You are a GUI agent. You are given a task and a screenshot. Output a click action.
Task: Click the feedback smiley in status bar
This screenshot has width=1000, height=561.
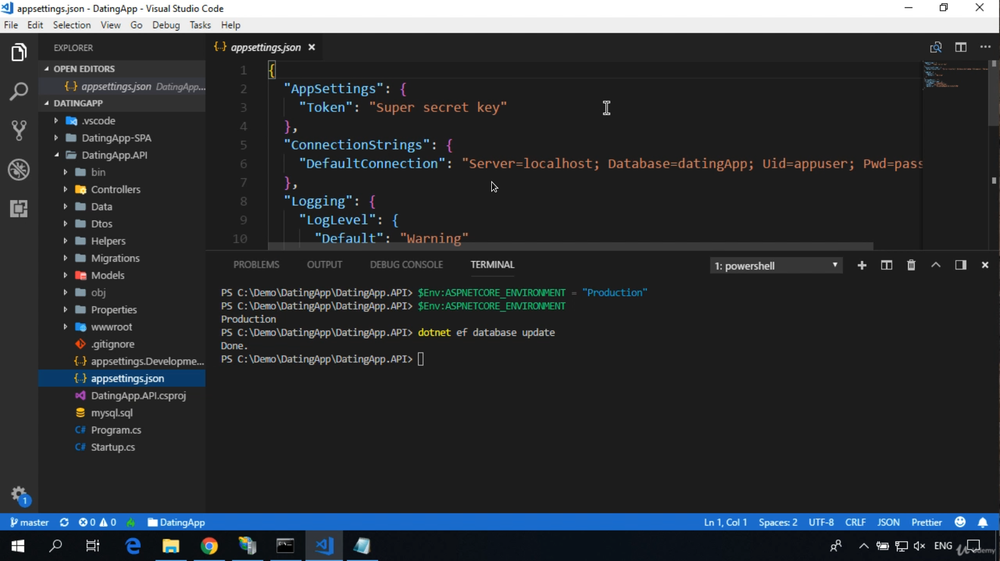(x=960, y=522)
